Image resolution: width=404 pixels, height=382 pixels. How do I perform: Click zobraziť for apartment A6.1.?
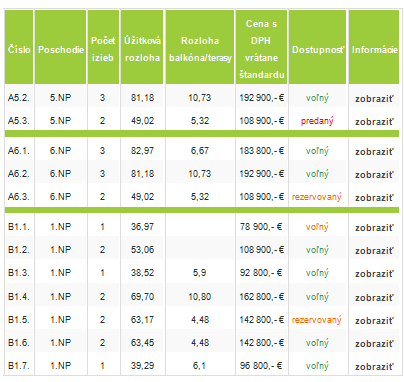[374, 152]
